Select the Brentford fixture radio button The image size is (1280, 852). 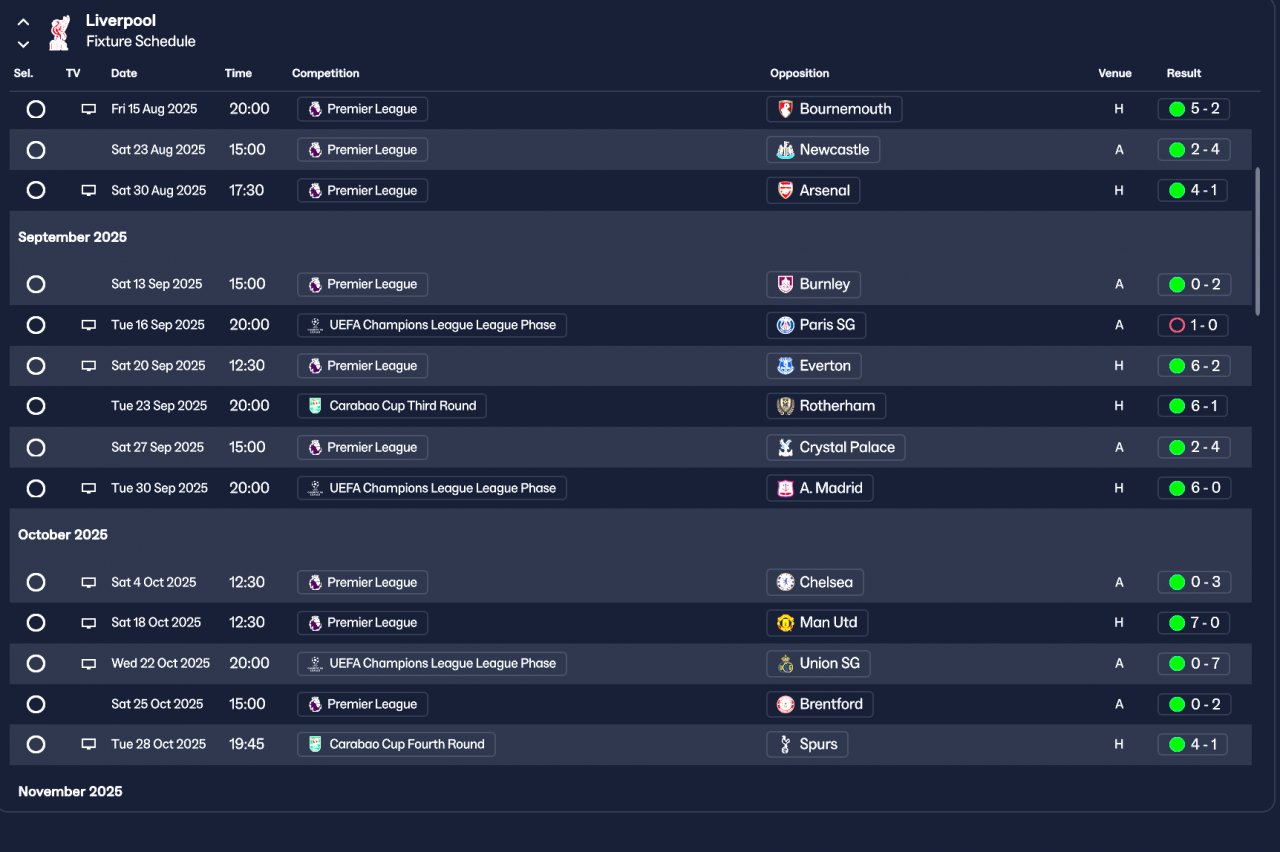[36, 704]
